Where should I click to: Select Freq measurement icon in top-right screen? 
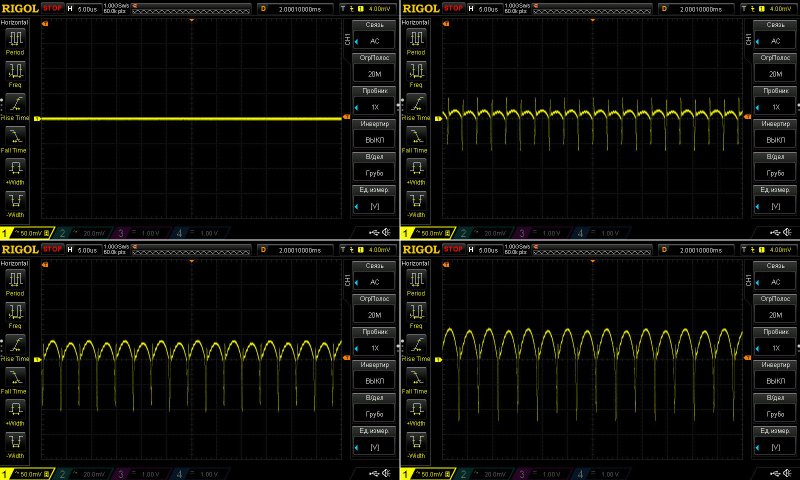point(417,70)
